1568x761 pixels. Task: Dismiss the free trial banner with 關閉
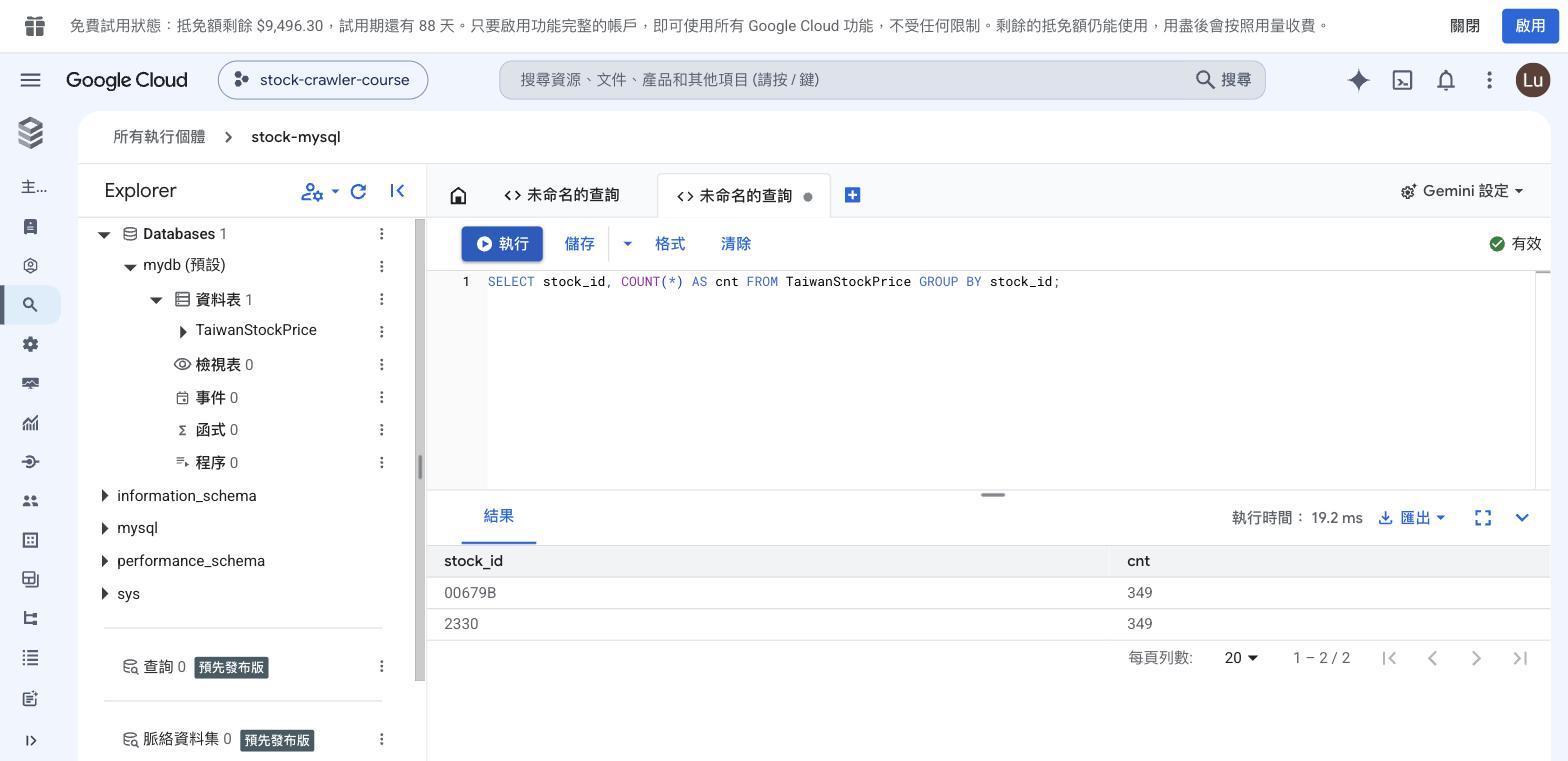coord(1465,26)
